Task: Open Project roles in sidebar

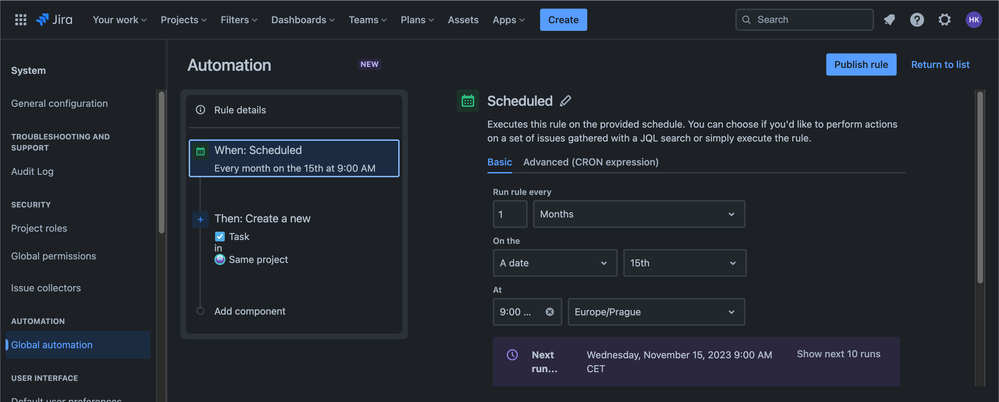Action: (x=39, y=228)
